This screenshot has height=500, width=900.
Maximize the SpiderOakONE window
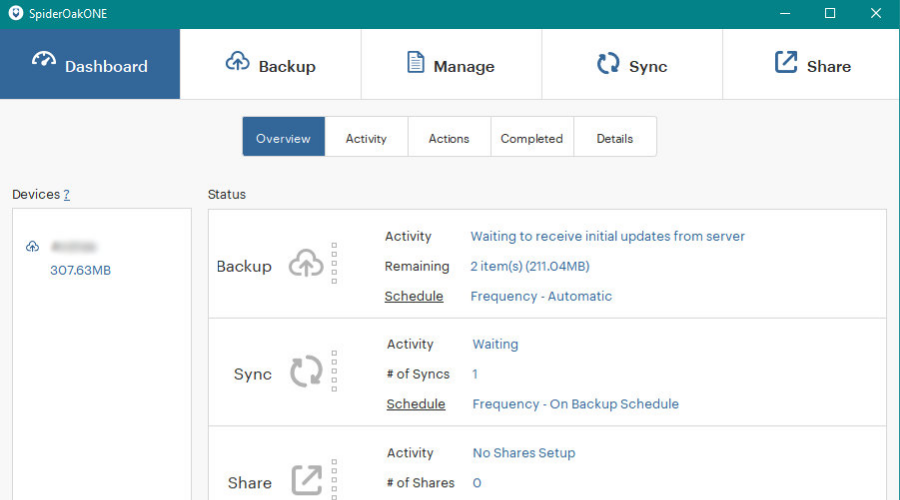(830, 13)
